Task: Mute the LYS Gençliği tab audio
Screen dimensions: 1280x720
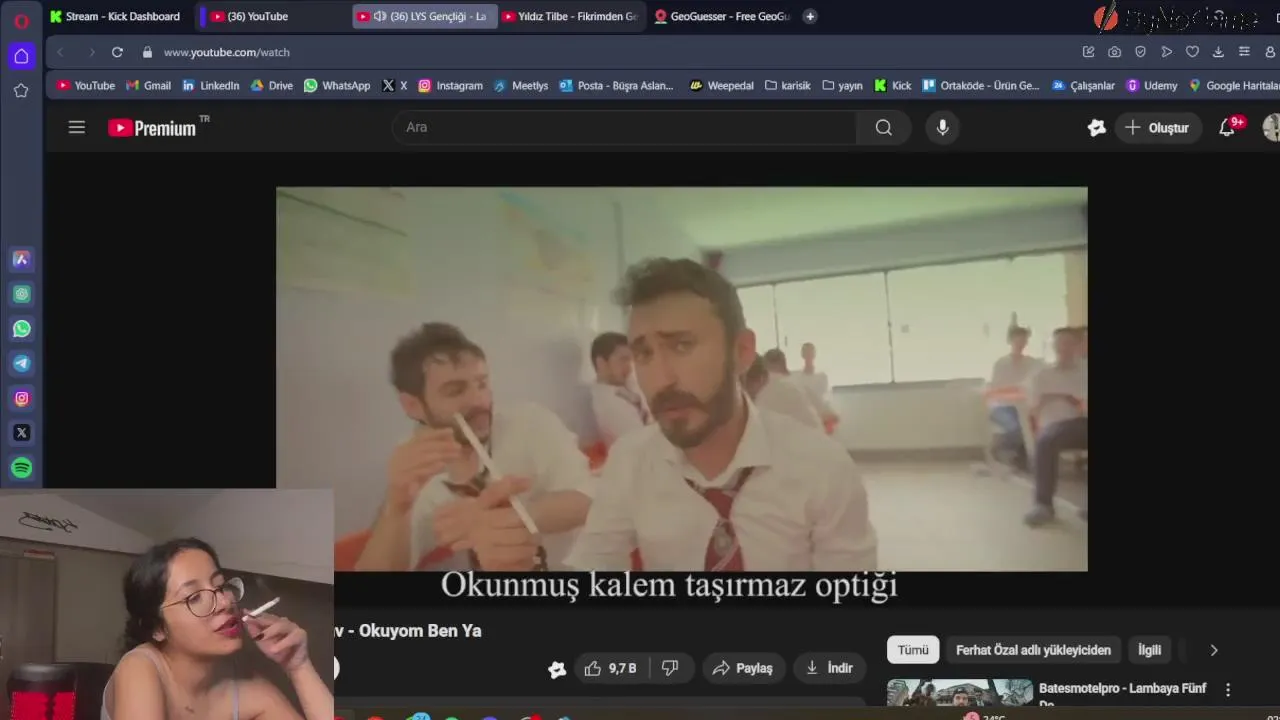Action: coord(380,16)
